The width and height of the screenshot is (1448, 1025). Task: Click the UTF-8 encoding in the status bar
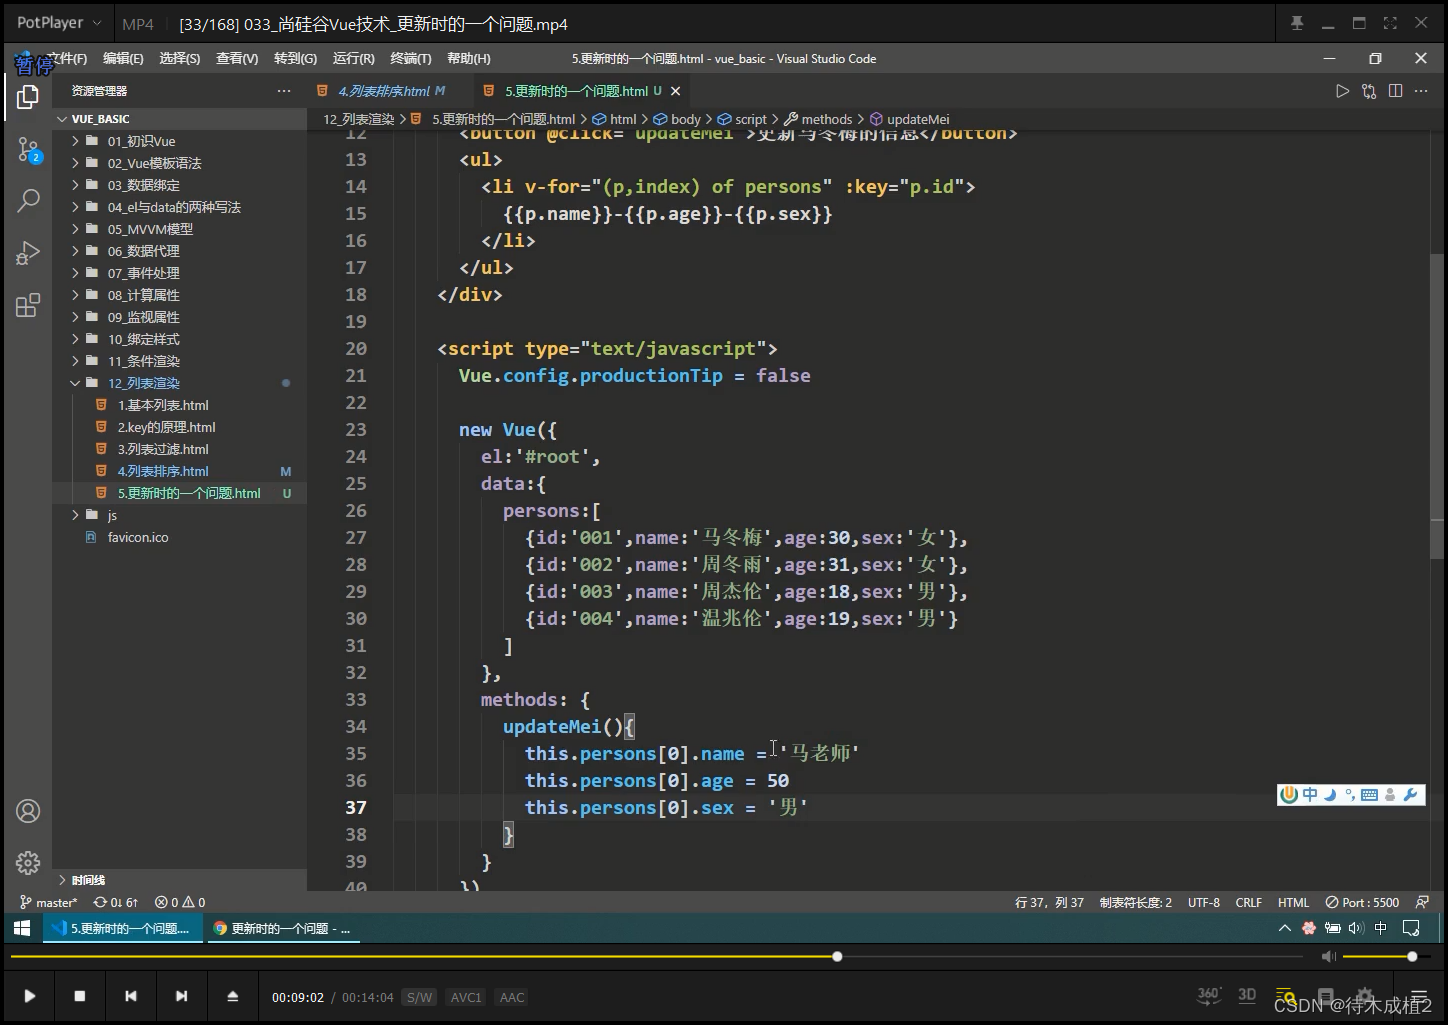point(1204,902)
